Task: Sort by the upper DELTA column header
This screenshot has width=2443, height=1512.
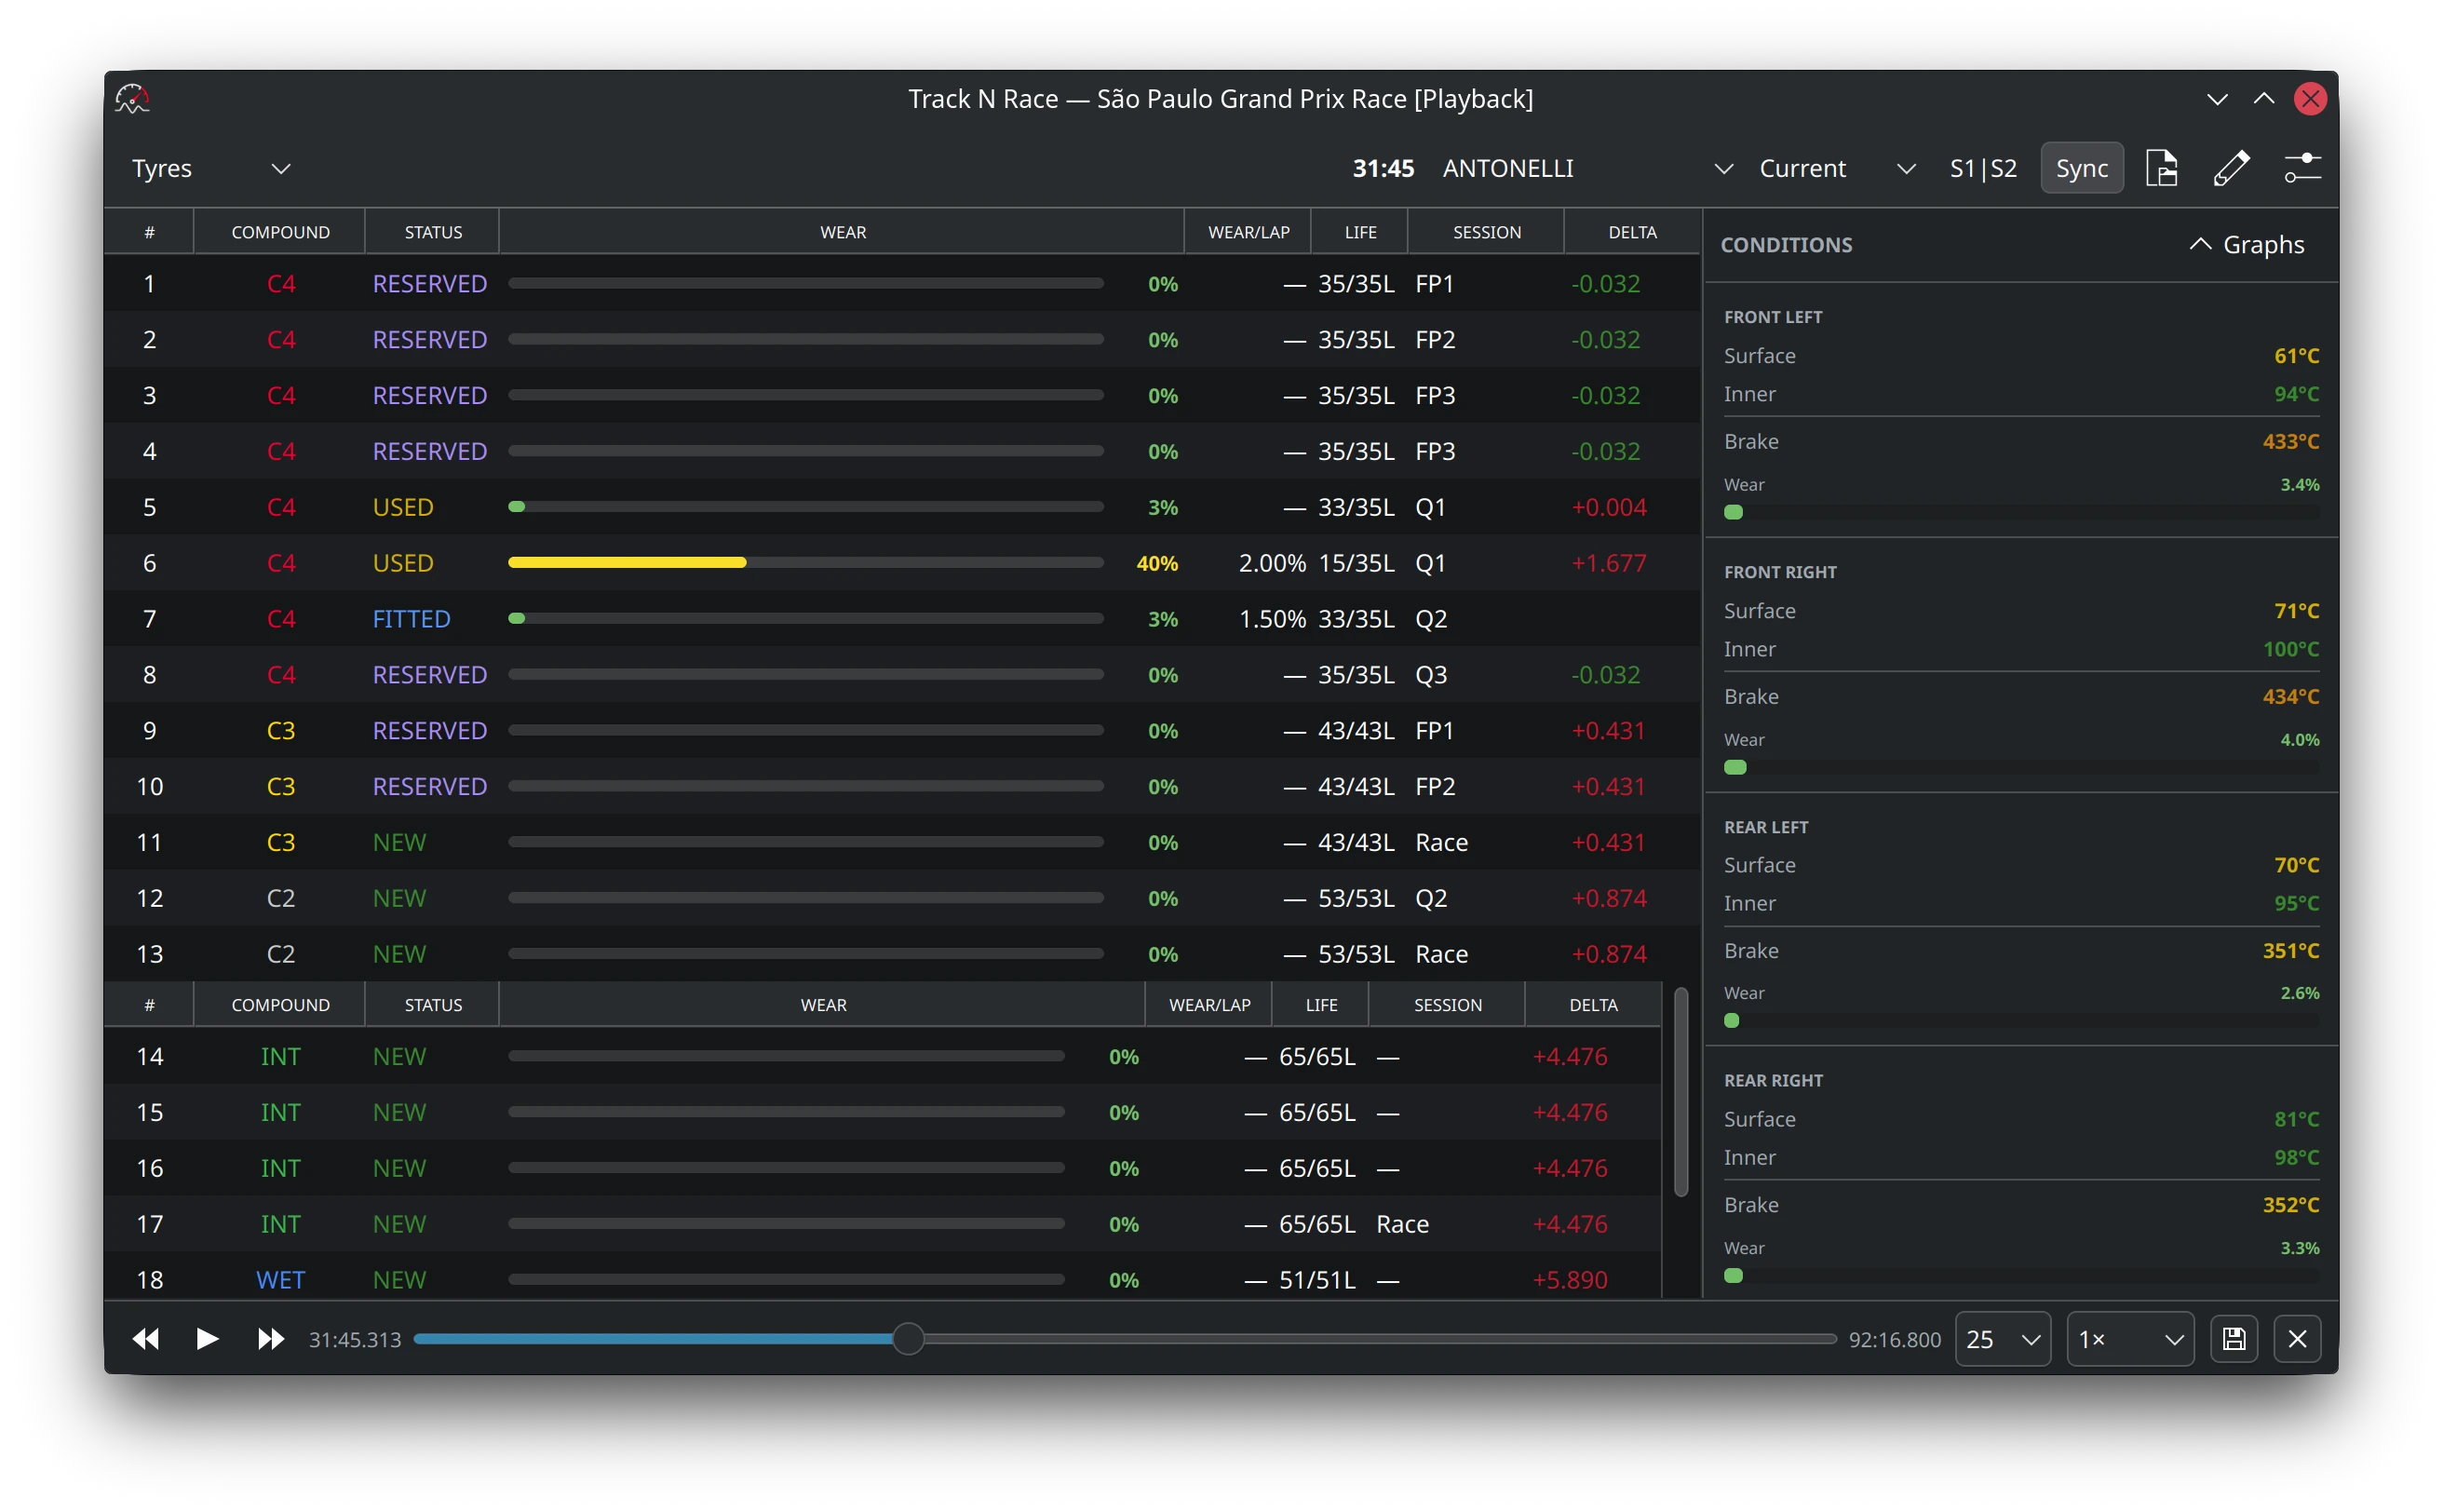Action: coord(1631,232)
